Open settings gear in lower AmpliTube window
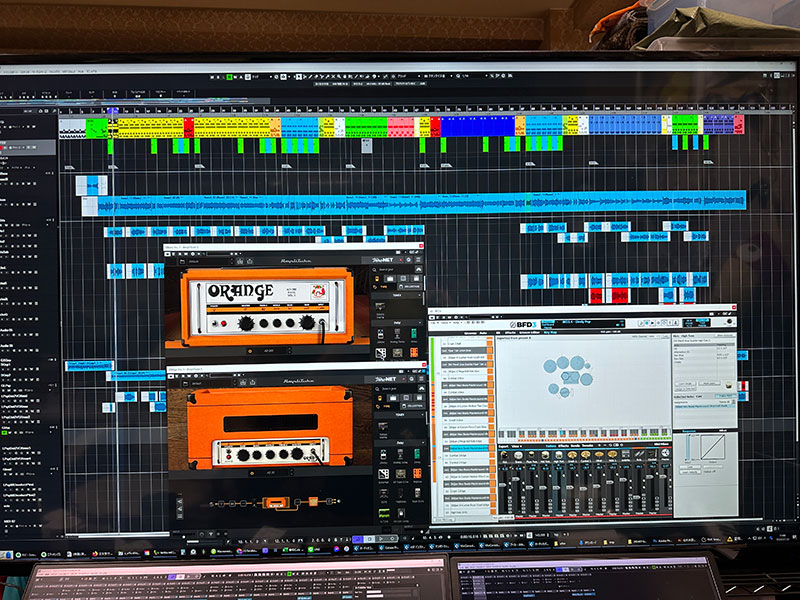 click(x=412, y=379)
